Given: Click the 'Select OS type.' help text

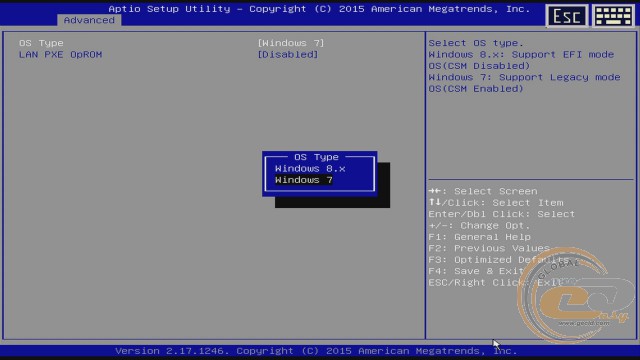Looking at the screenshot, I should pyautogui.click(x=476, y=43).
